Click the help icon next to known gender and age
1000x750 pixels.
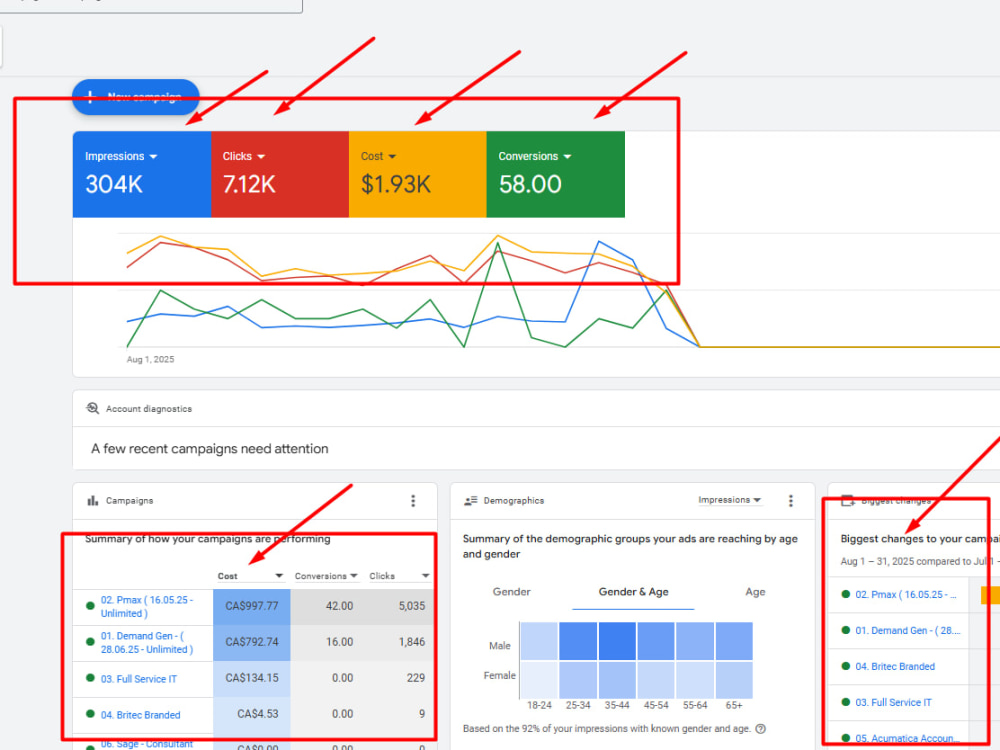[760, 729]
